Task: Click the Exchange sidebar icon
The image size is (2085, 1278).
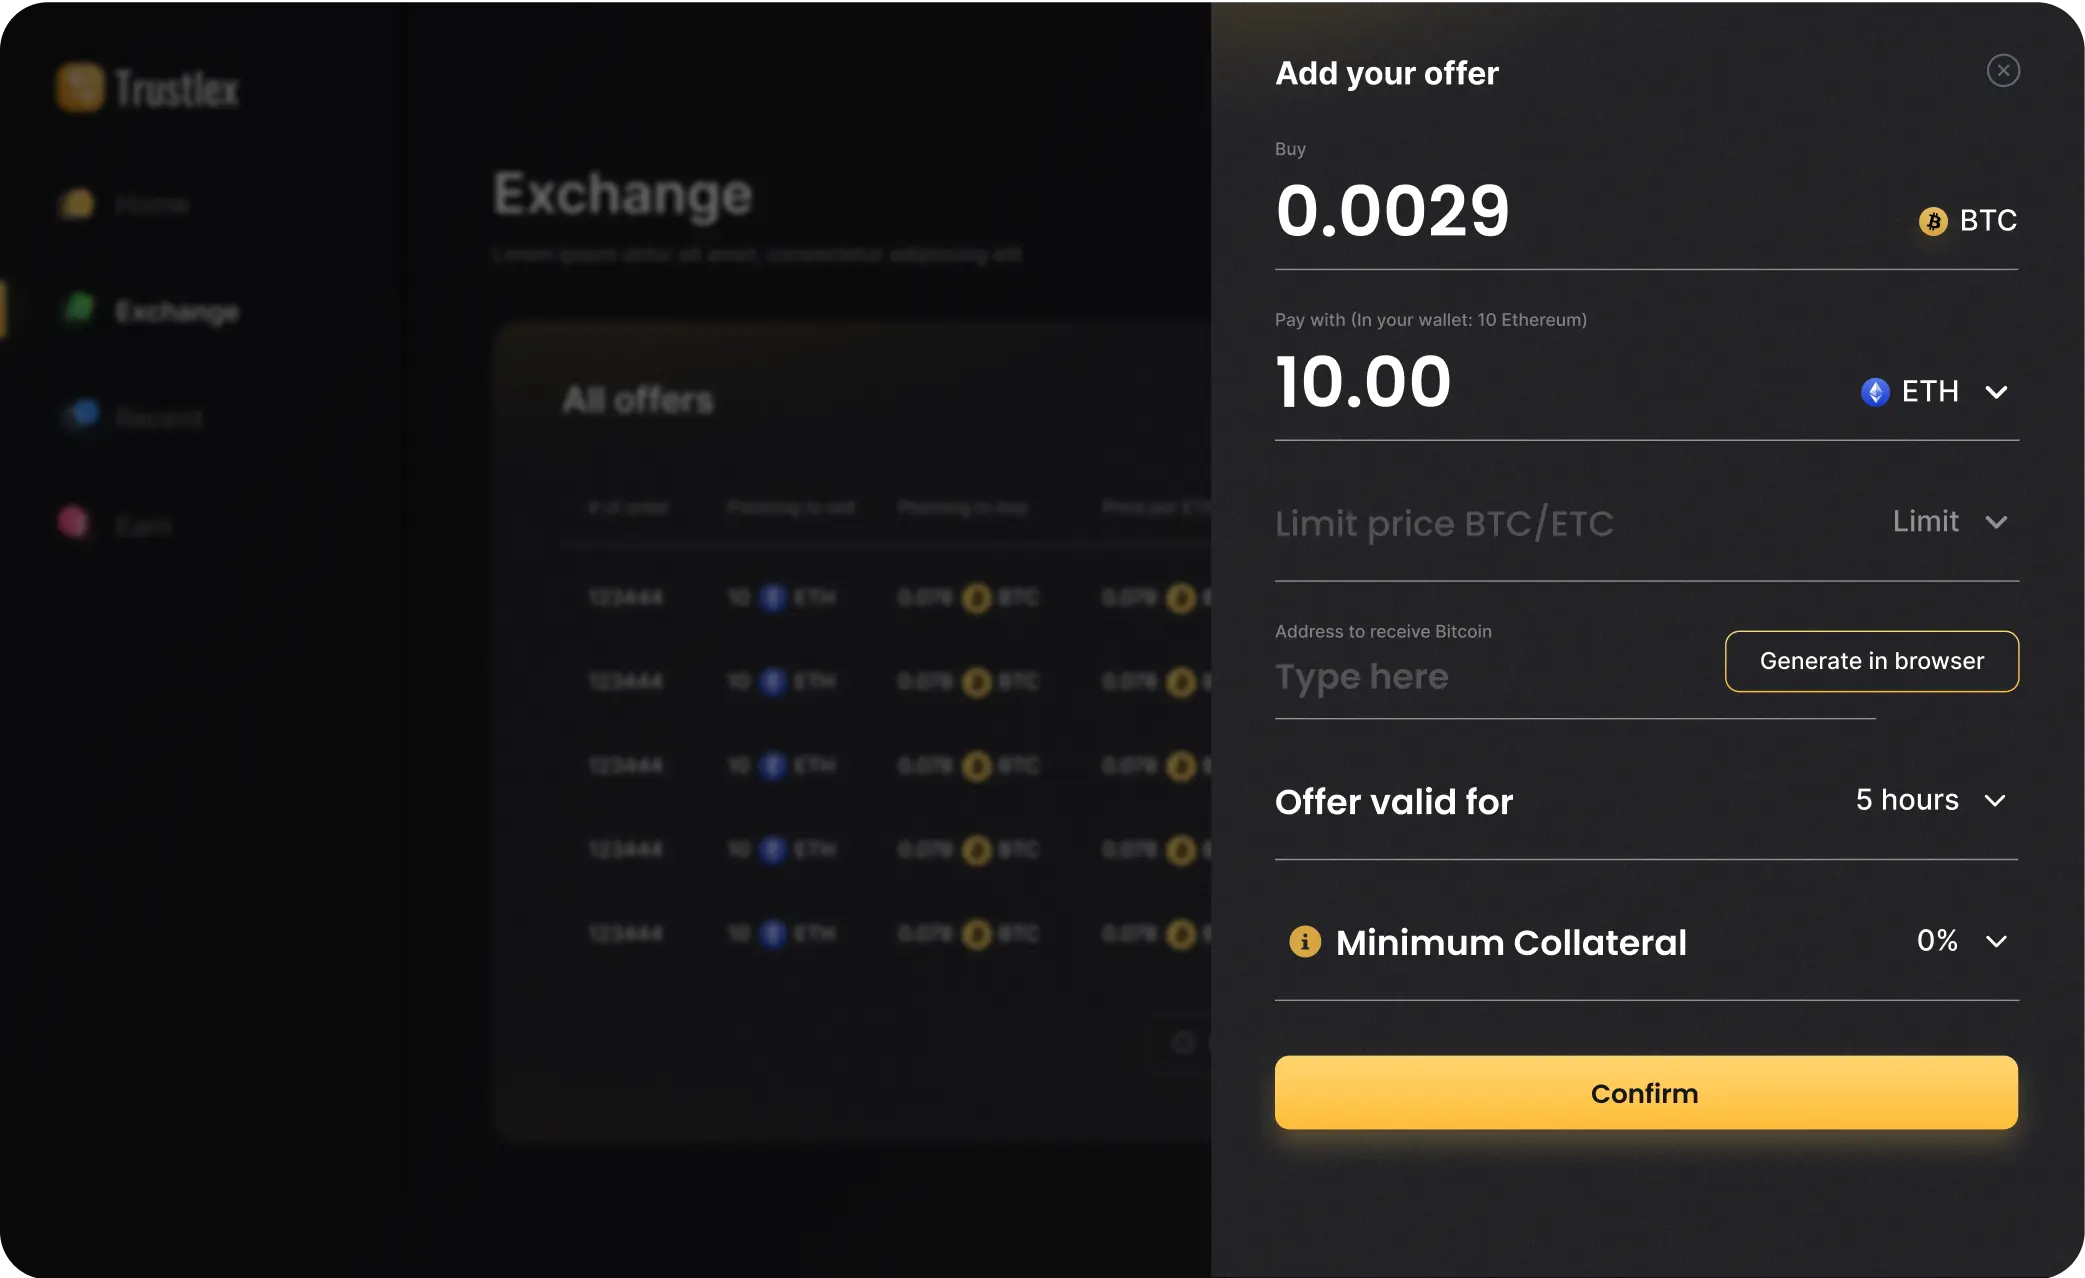Action: click(x=79, y=308)
